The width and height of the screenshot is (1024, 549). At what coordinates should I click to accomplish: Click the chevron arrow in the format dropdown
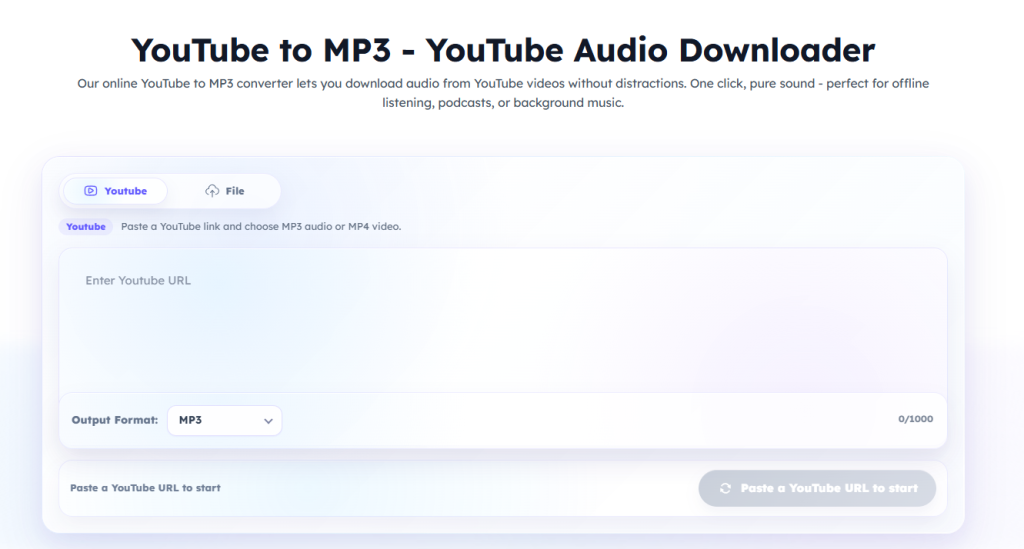(x=268, y=421)
